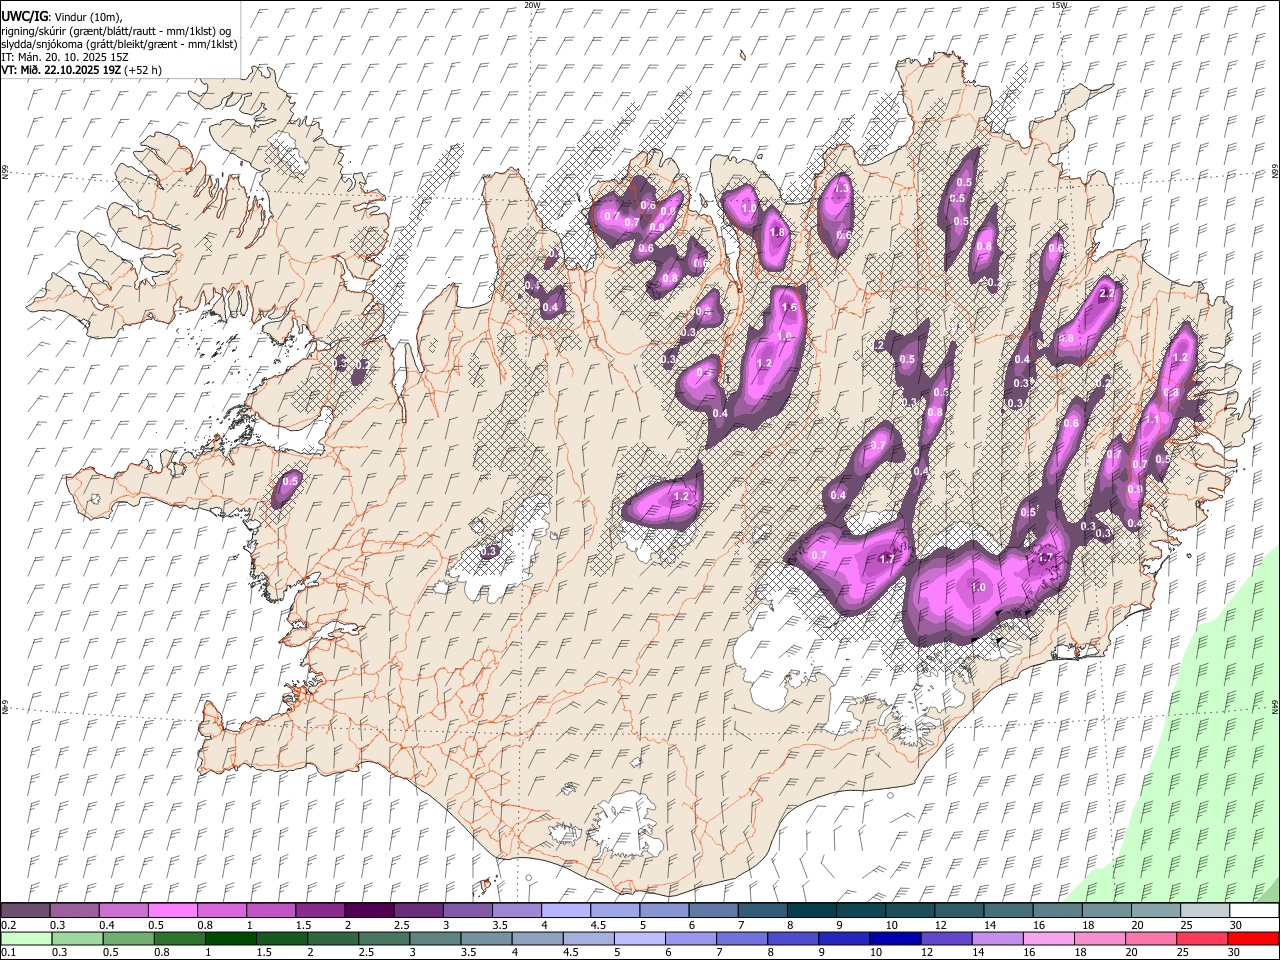Click the '2.5' label under the lower scale
The height and width of the screenshot is (960, 1280).
coord(364,953)
